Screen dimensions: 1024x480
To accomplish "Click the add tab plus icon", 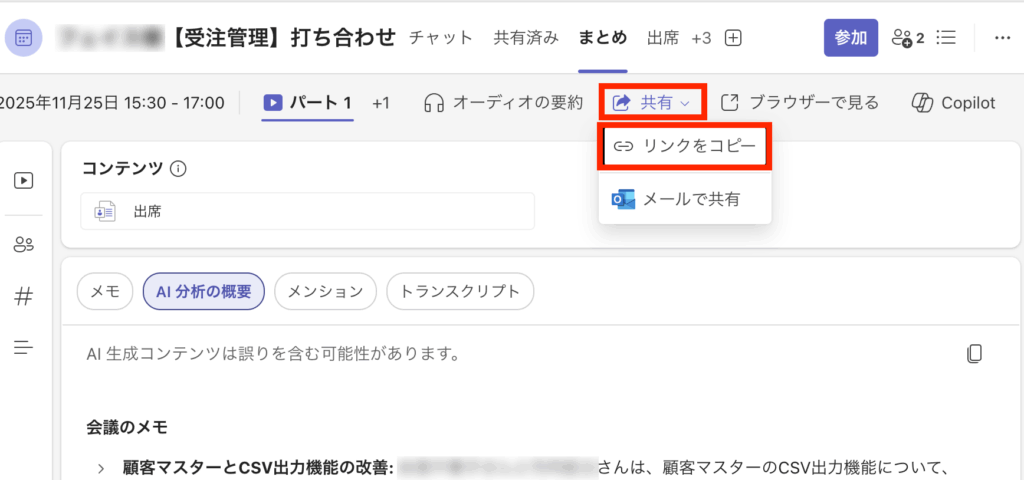I will tap(733, 38).
